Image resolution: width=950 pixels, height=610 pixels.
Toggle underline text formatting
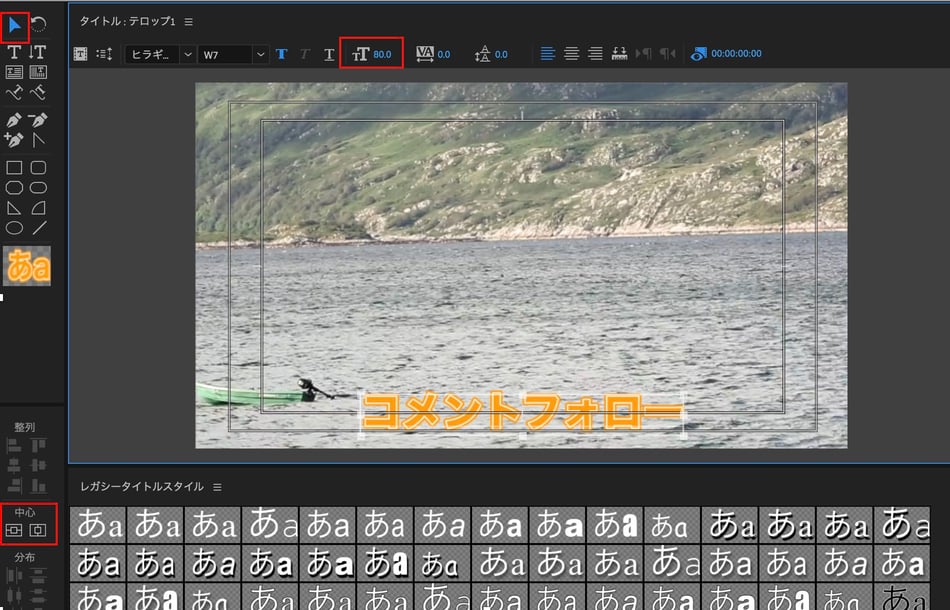click(329, 54)
